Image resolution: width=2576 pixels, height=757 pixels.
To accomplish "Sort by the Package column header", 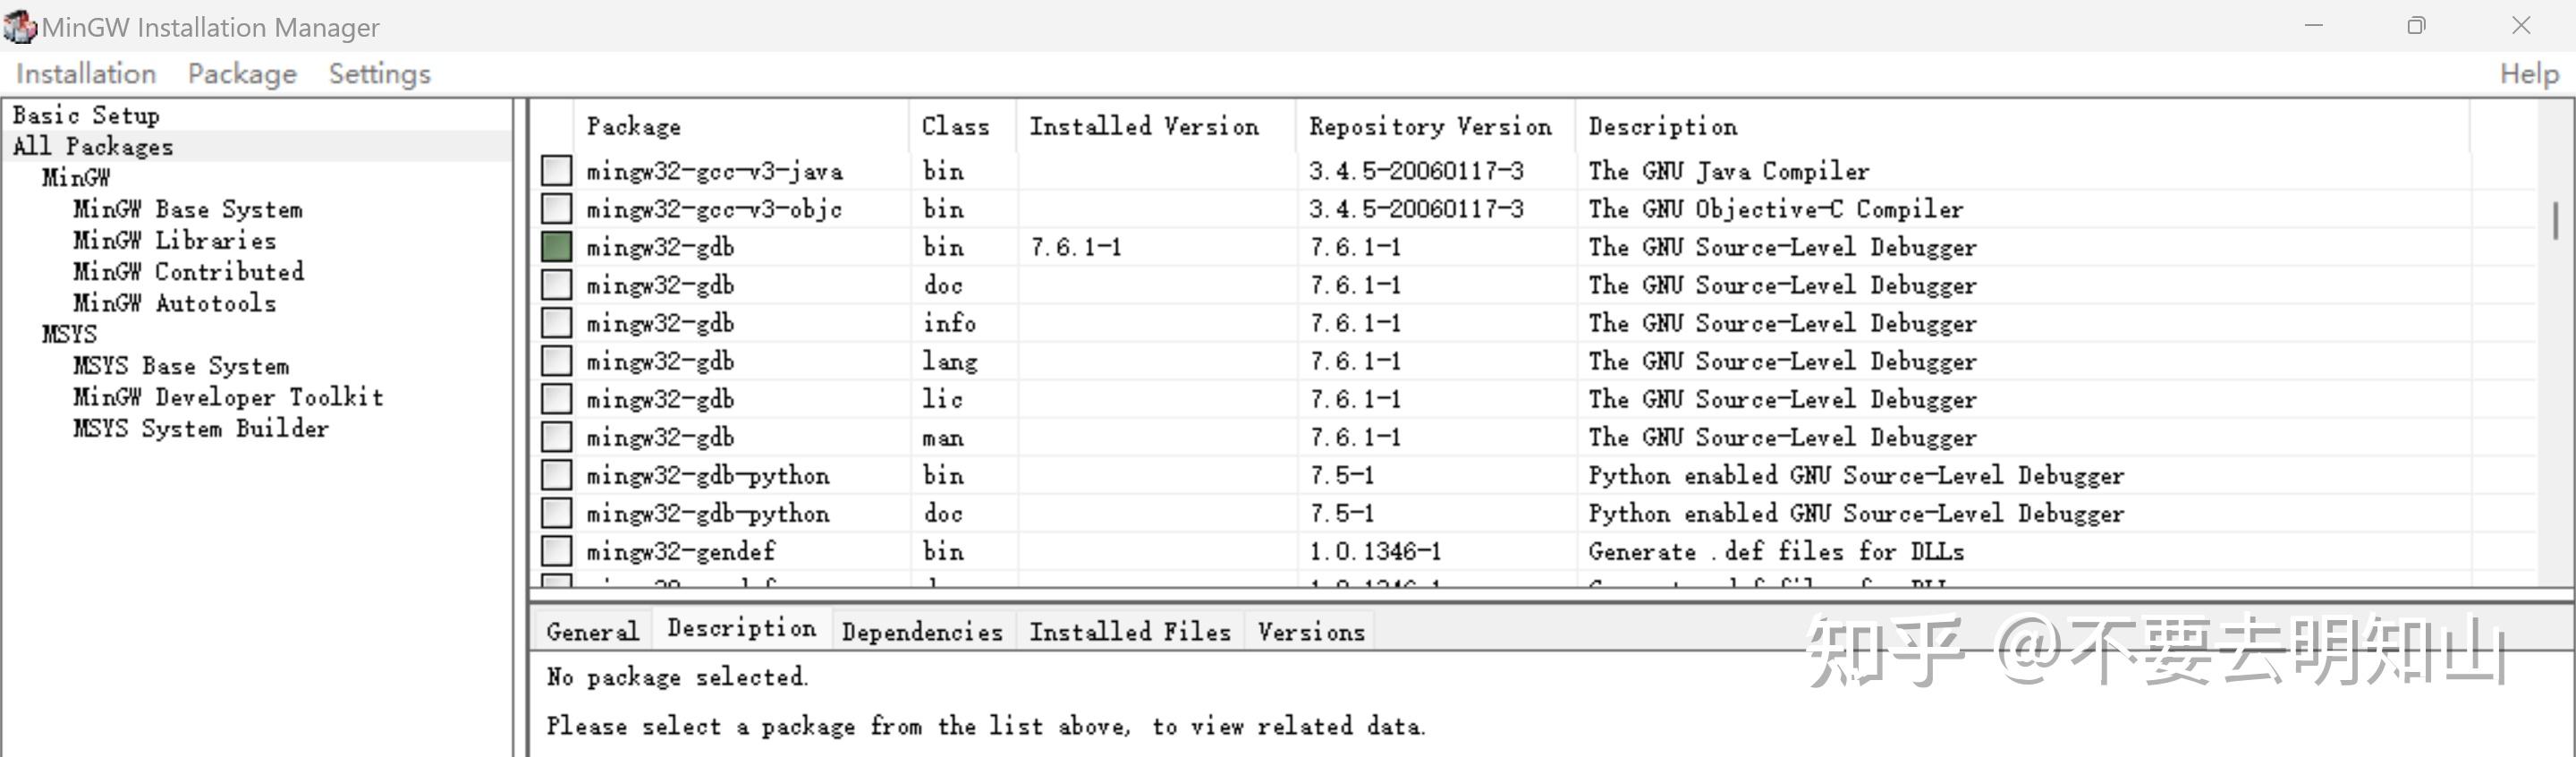I will coord(742,126).
